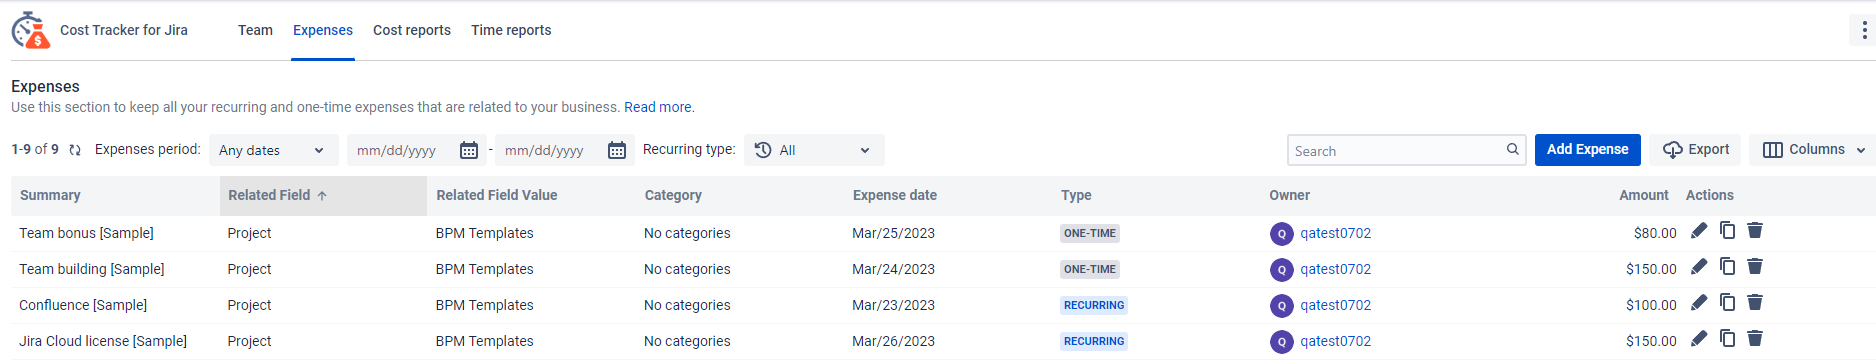The height and width of the screenshot is (361, 1876).
Task: Click the Add Expense button
Action: [1587, 150]
